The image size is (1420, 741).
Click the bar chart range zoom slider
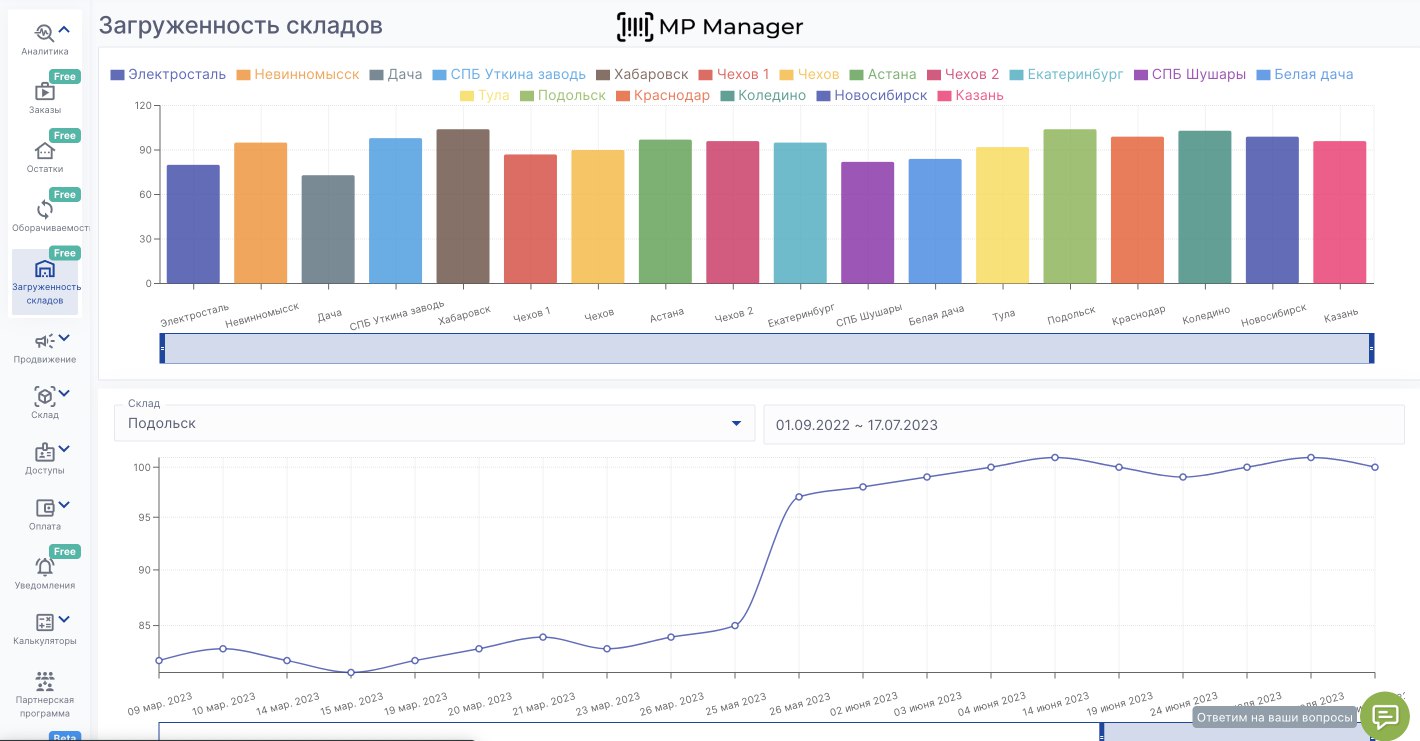[x=767, y=348]
